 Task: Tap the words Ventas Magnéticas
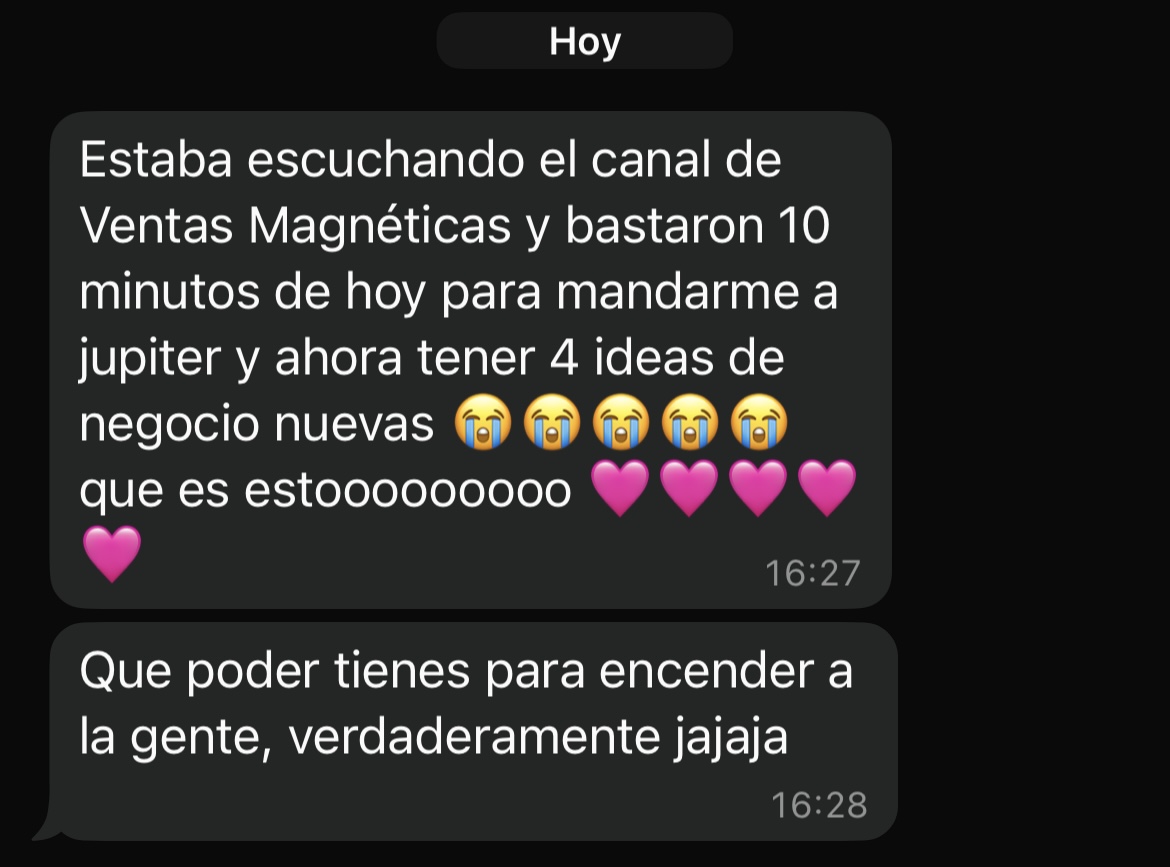pyautogui.click(x=295, y=225)
